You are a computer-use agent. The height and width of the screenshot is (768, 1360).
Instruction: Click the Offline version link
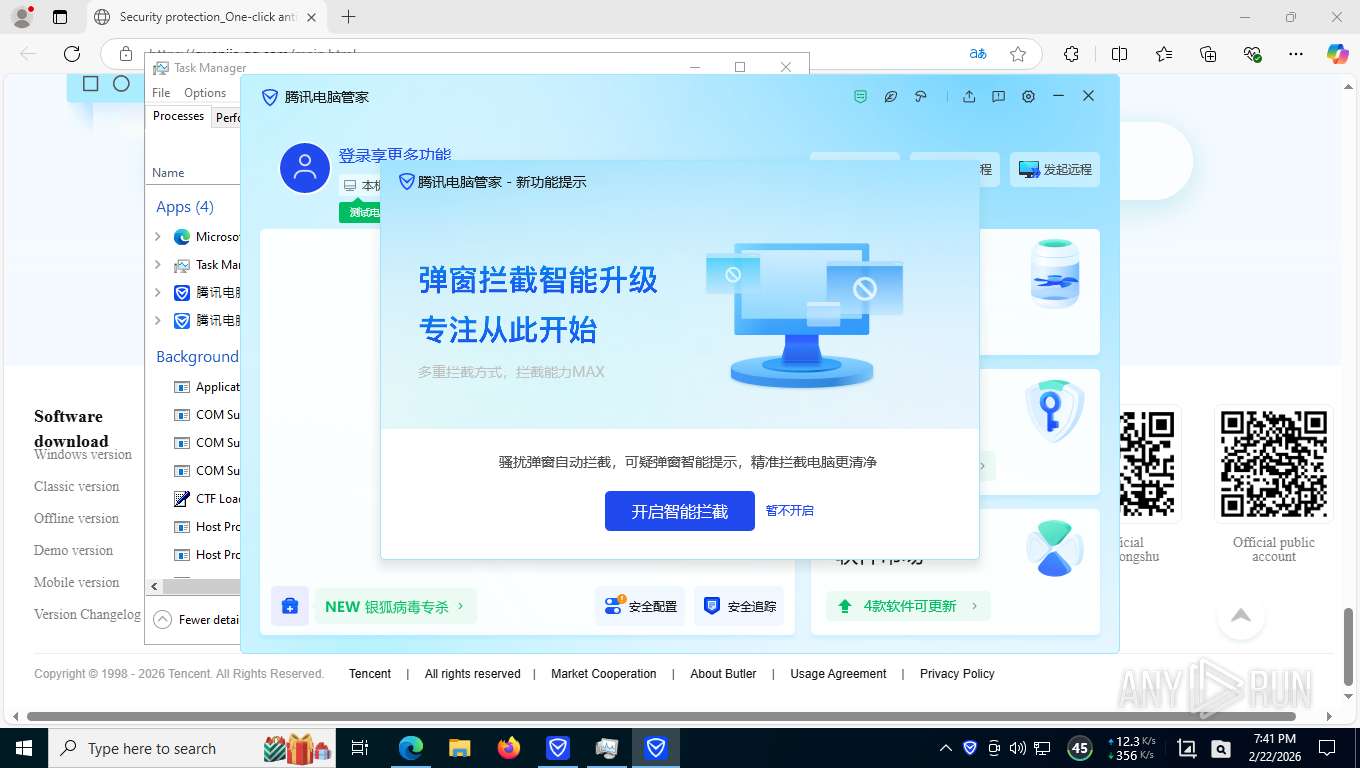pyautogui.click(x=77, y=518)
